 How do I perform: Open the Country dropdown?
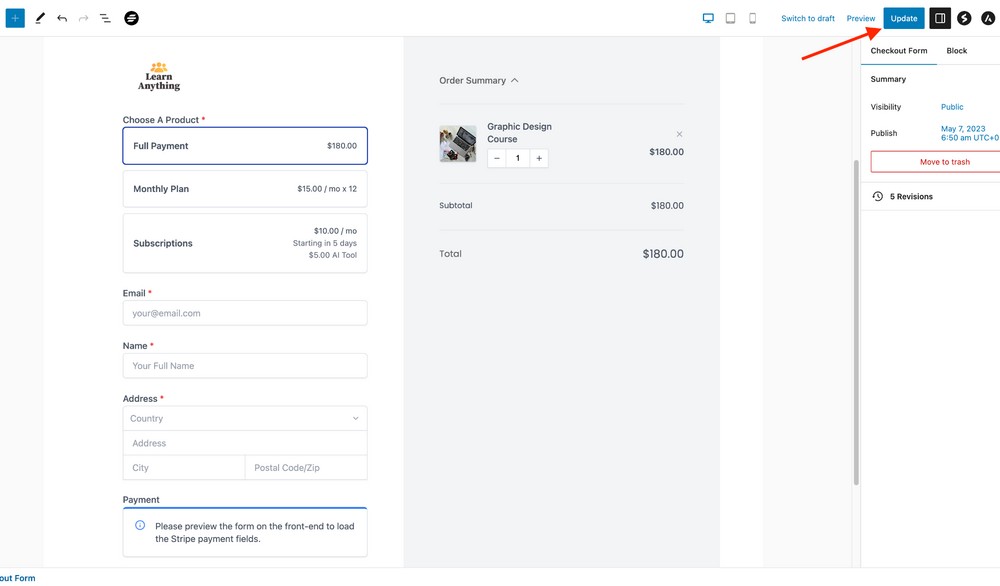click(245, 419)
